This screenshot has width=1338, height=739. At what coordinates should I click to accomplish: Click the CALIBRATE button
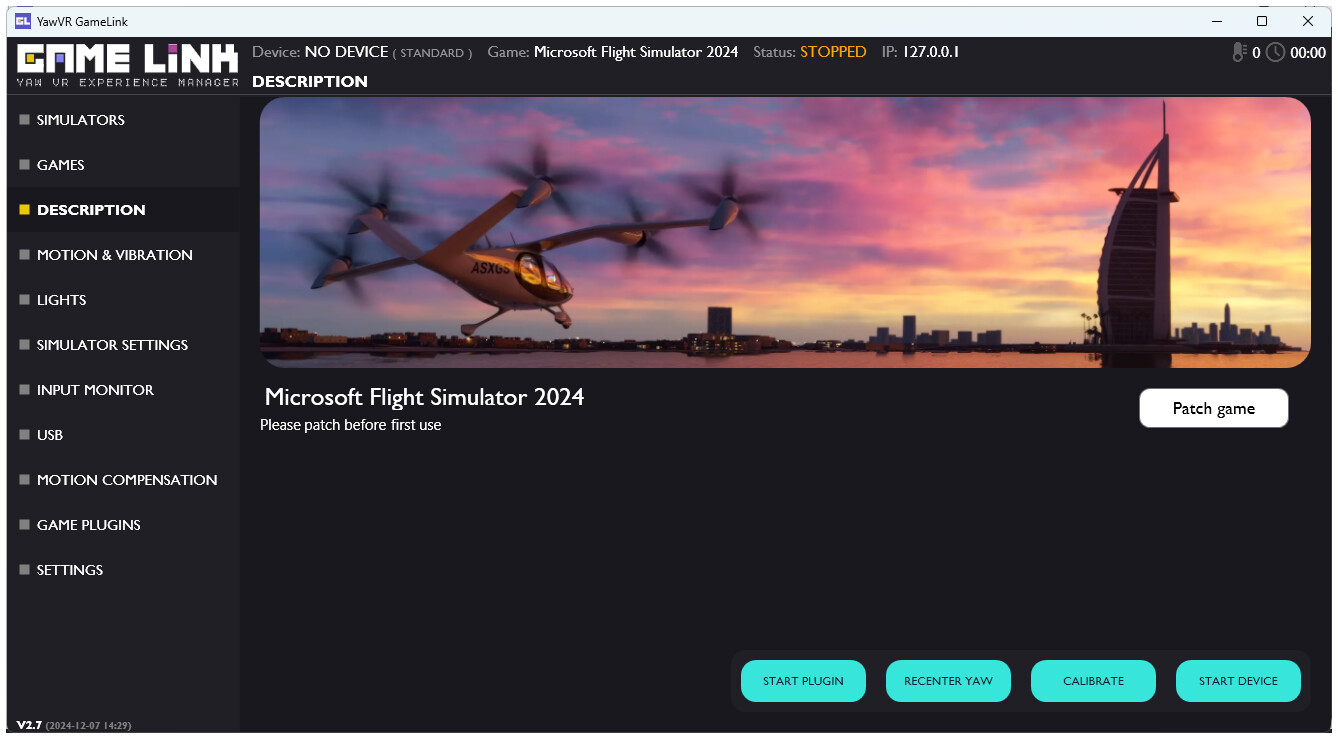point(1093,681)
